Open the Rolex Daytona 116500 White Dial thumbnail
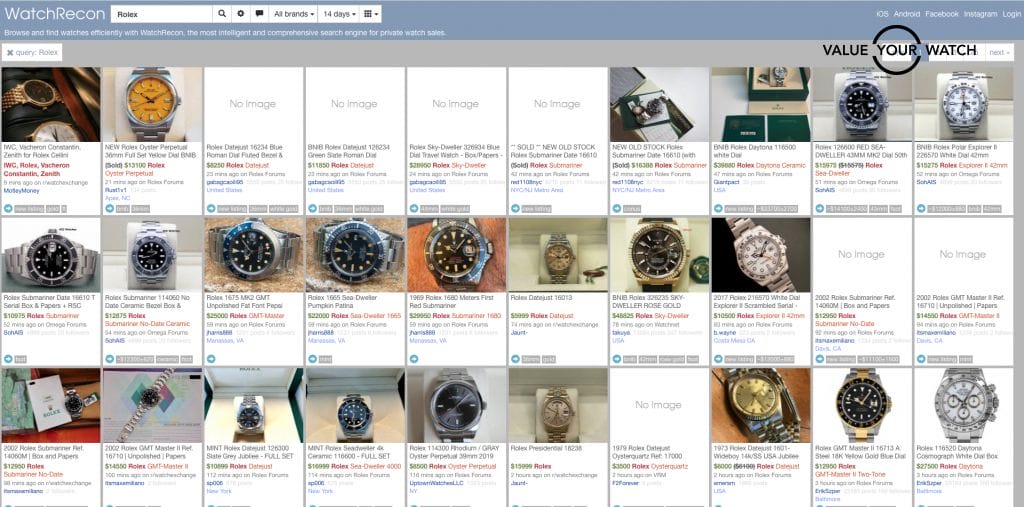 [760, 104]
